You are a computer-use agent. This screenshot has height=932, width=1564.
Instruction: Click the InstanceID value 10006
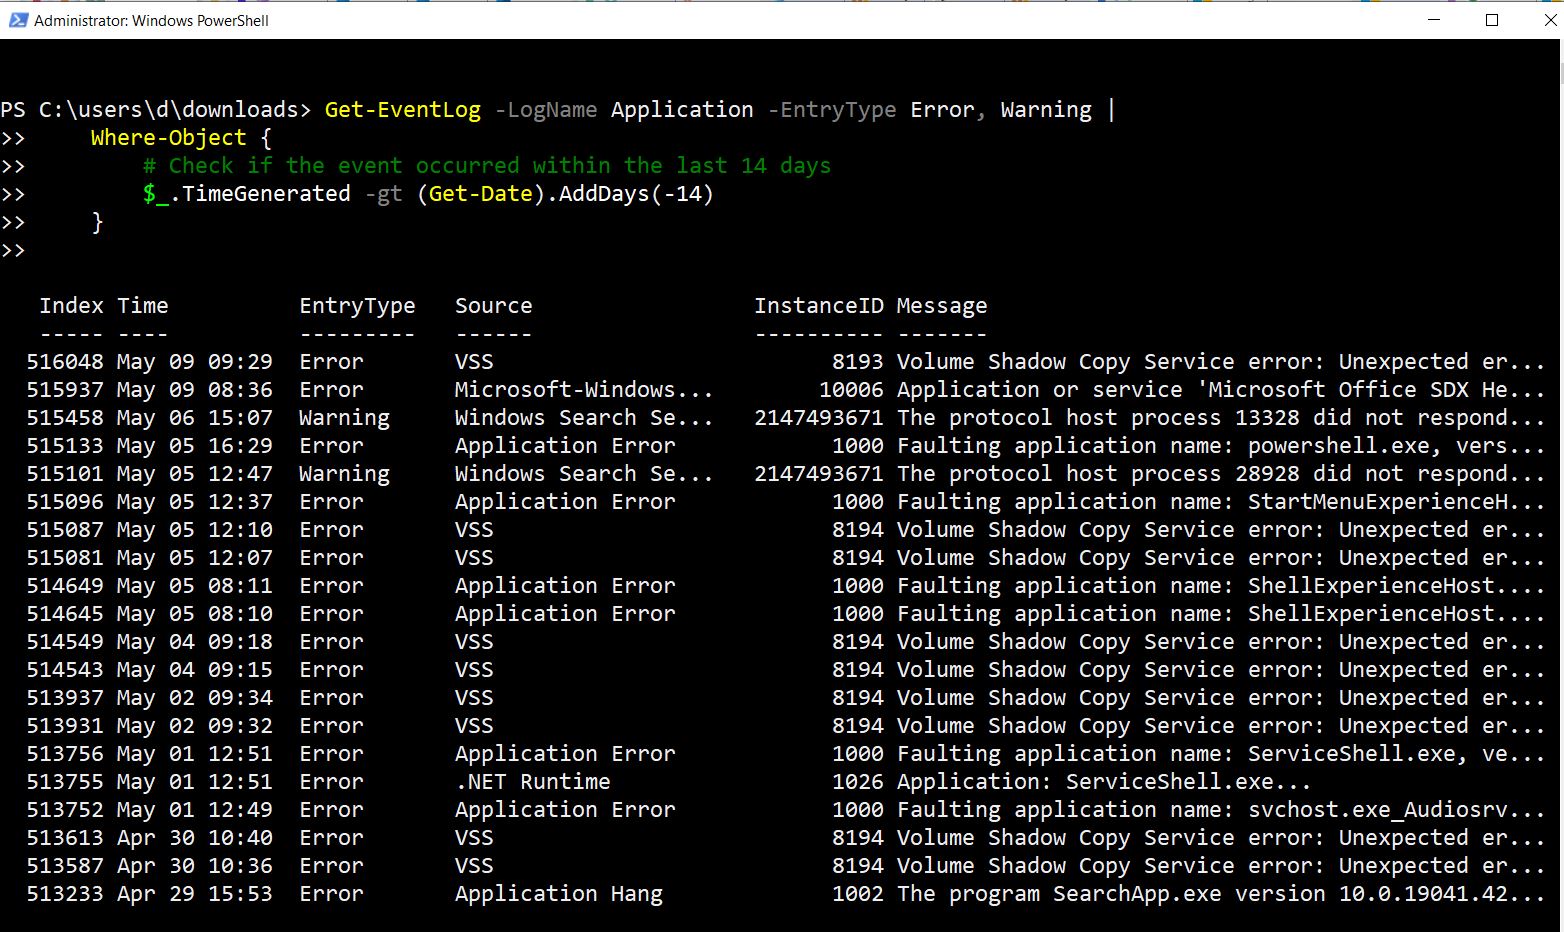pos(851,390)
